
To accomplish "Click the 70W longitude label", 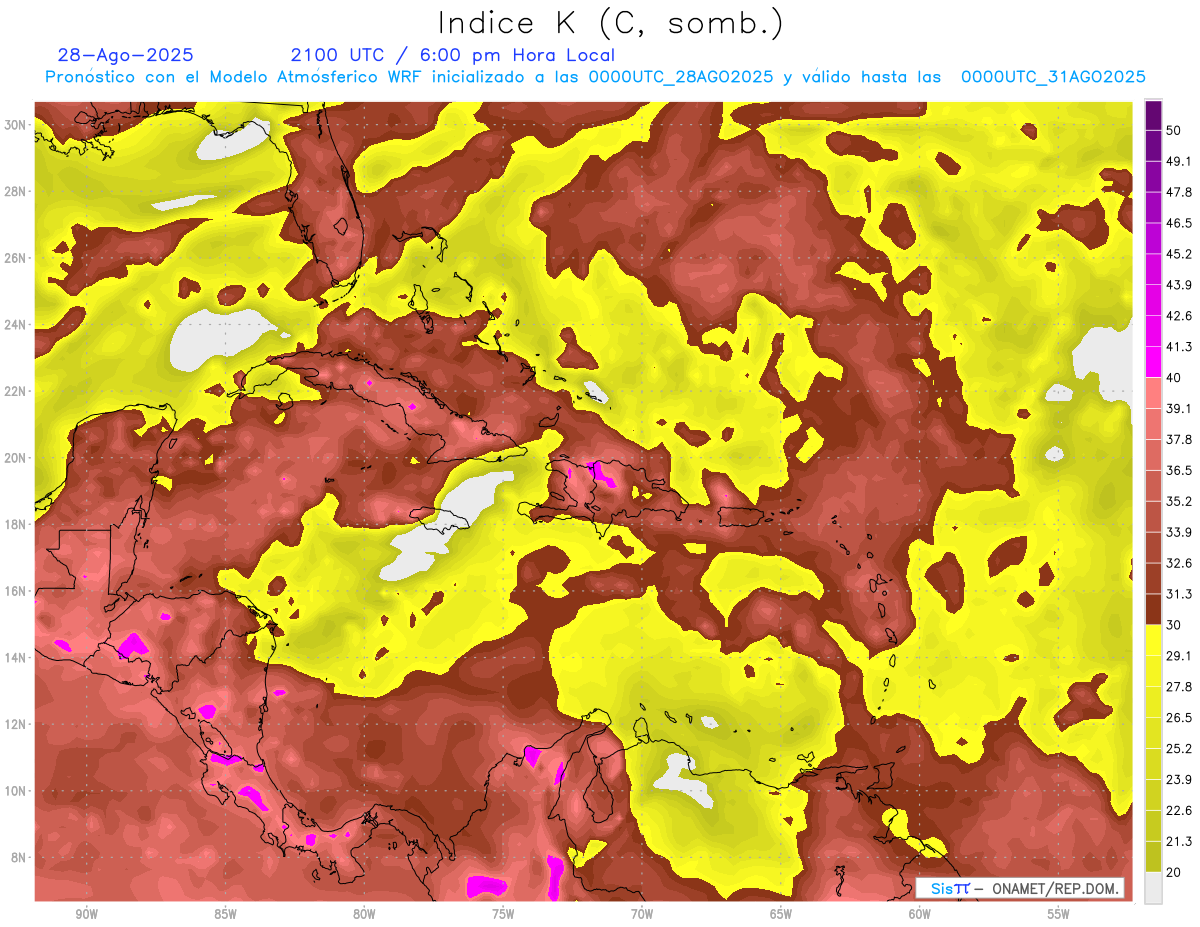I will 642,915.
